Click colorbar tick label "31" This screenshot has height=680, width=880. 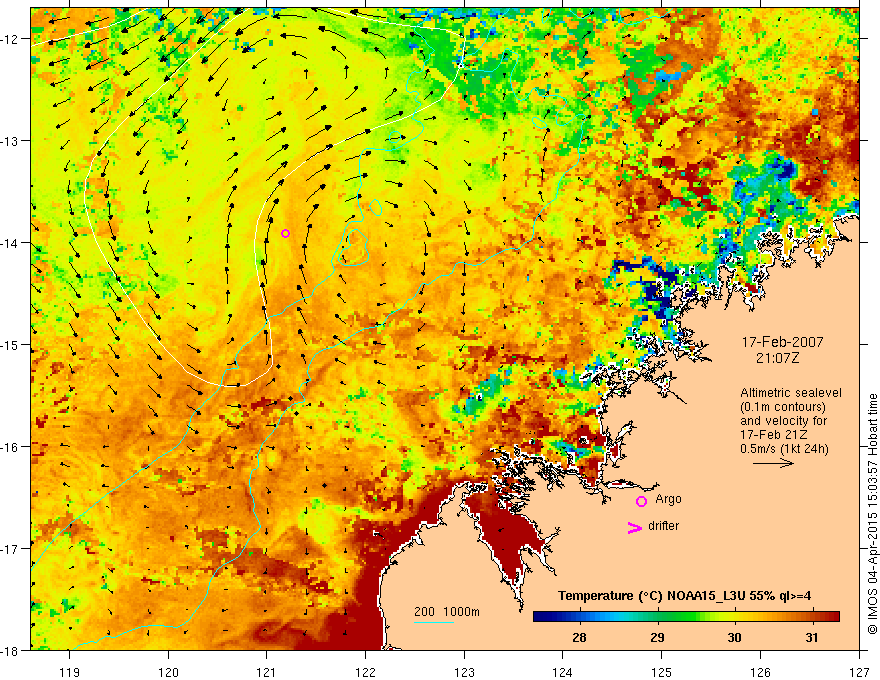click(812, 637)
